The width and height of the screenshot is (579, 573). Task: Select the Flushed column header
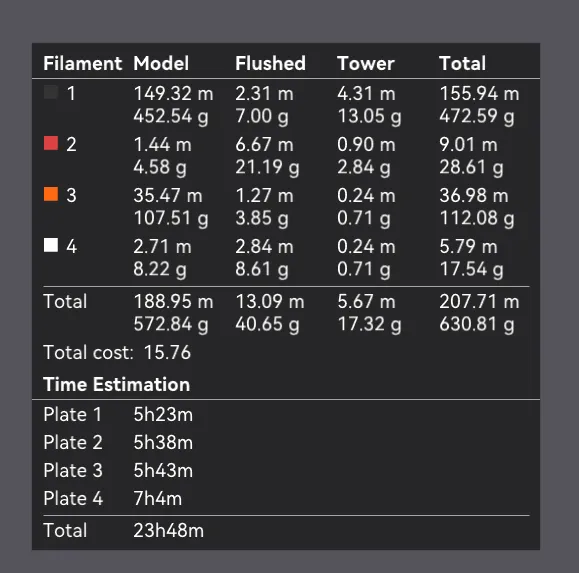click(x=271, y=63)
